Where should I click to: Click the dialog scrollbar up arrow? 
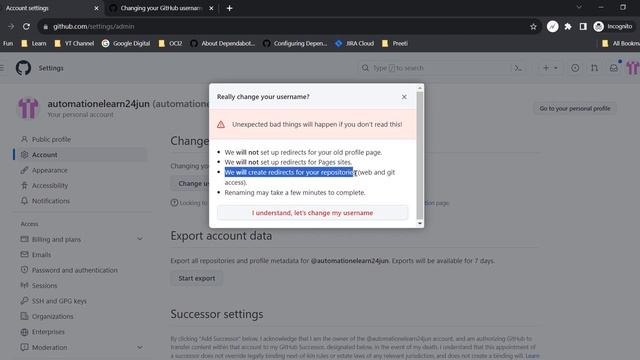420,88
